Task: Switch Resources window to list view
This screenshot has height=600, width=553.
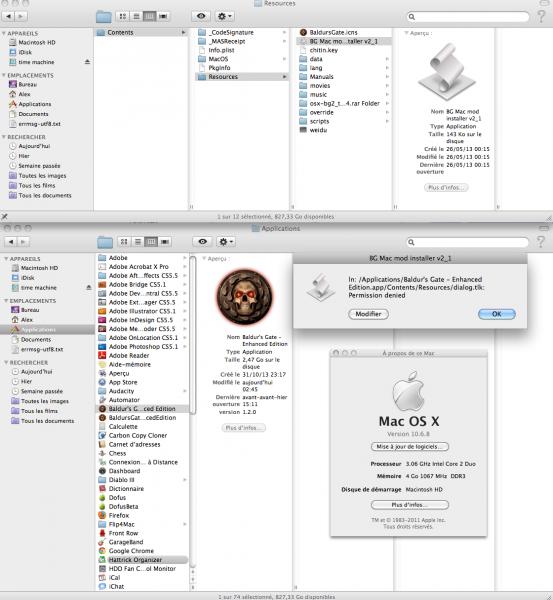Action: point(136,16)
